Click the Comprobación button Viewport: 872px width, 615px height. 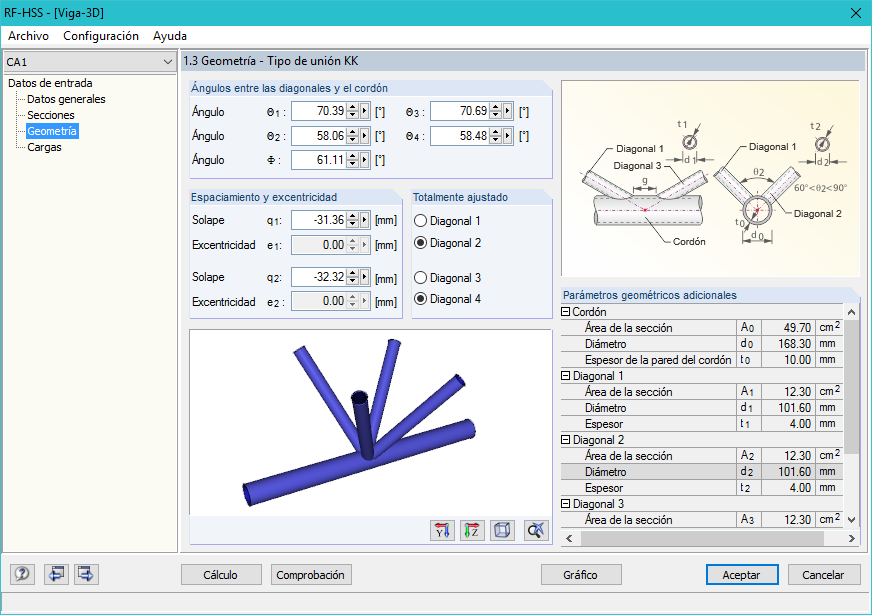(x=311, y=575)
